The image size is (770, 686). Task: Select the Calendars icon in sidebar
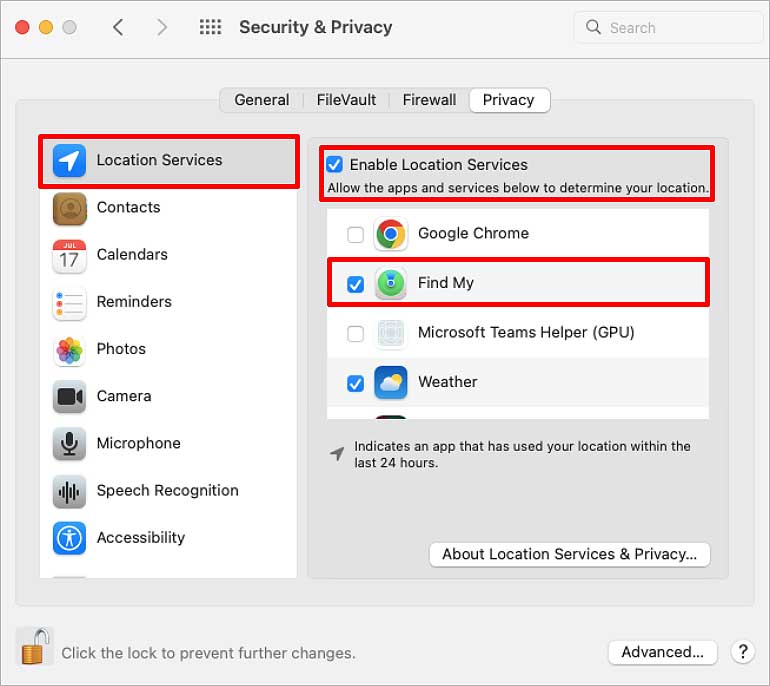69,255
